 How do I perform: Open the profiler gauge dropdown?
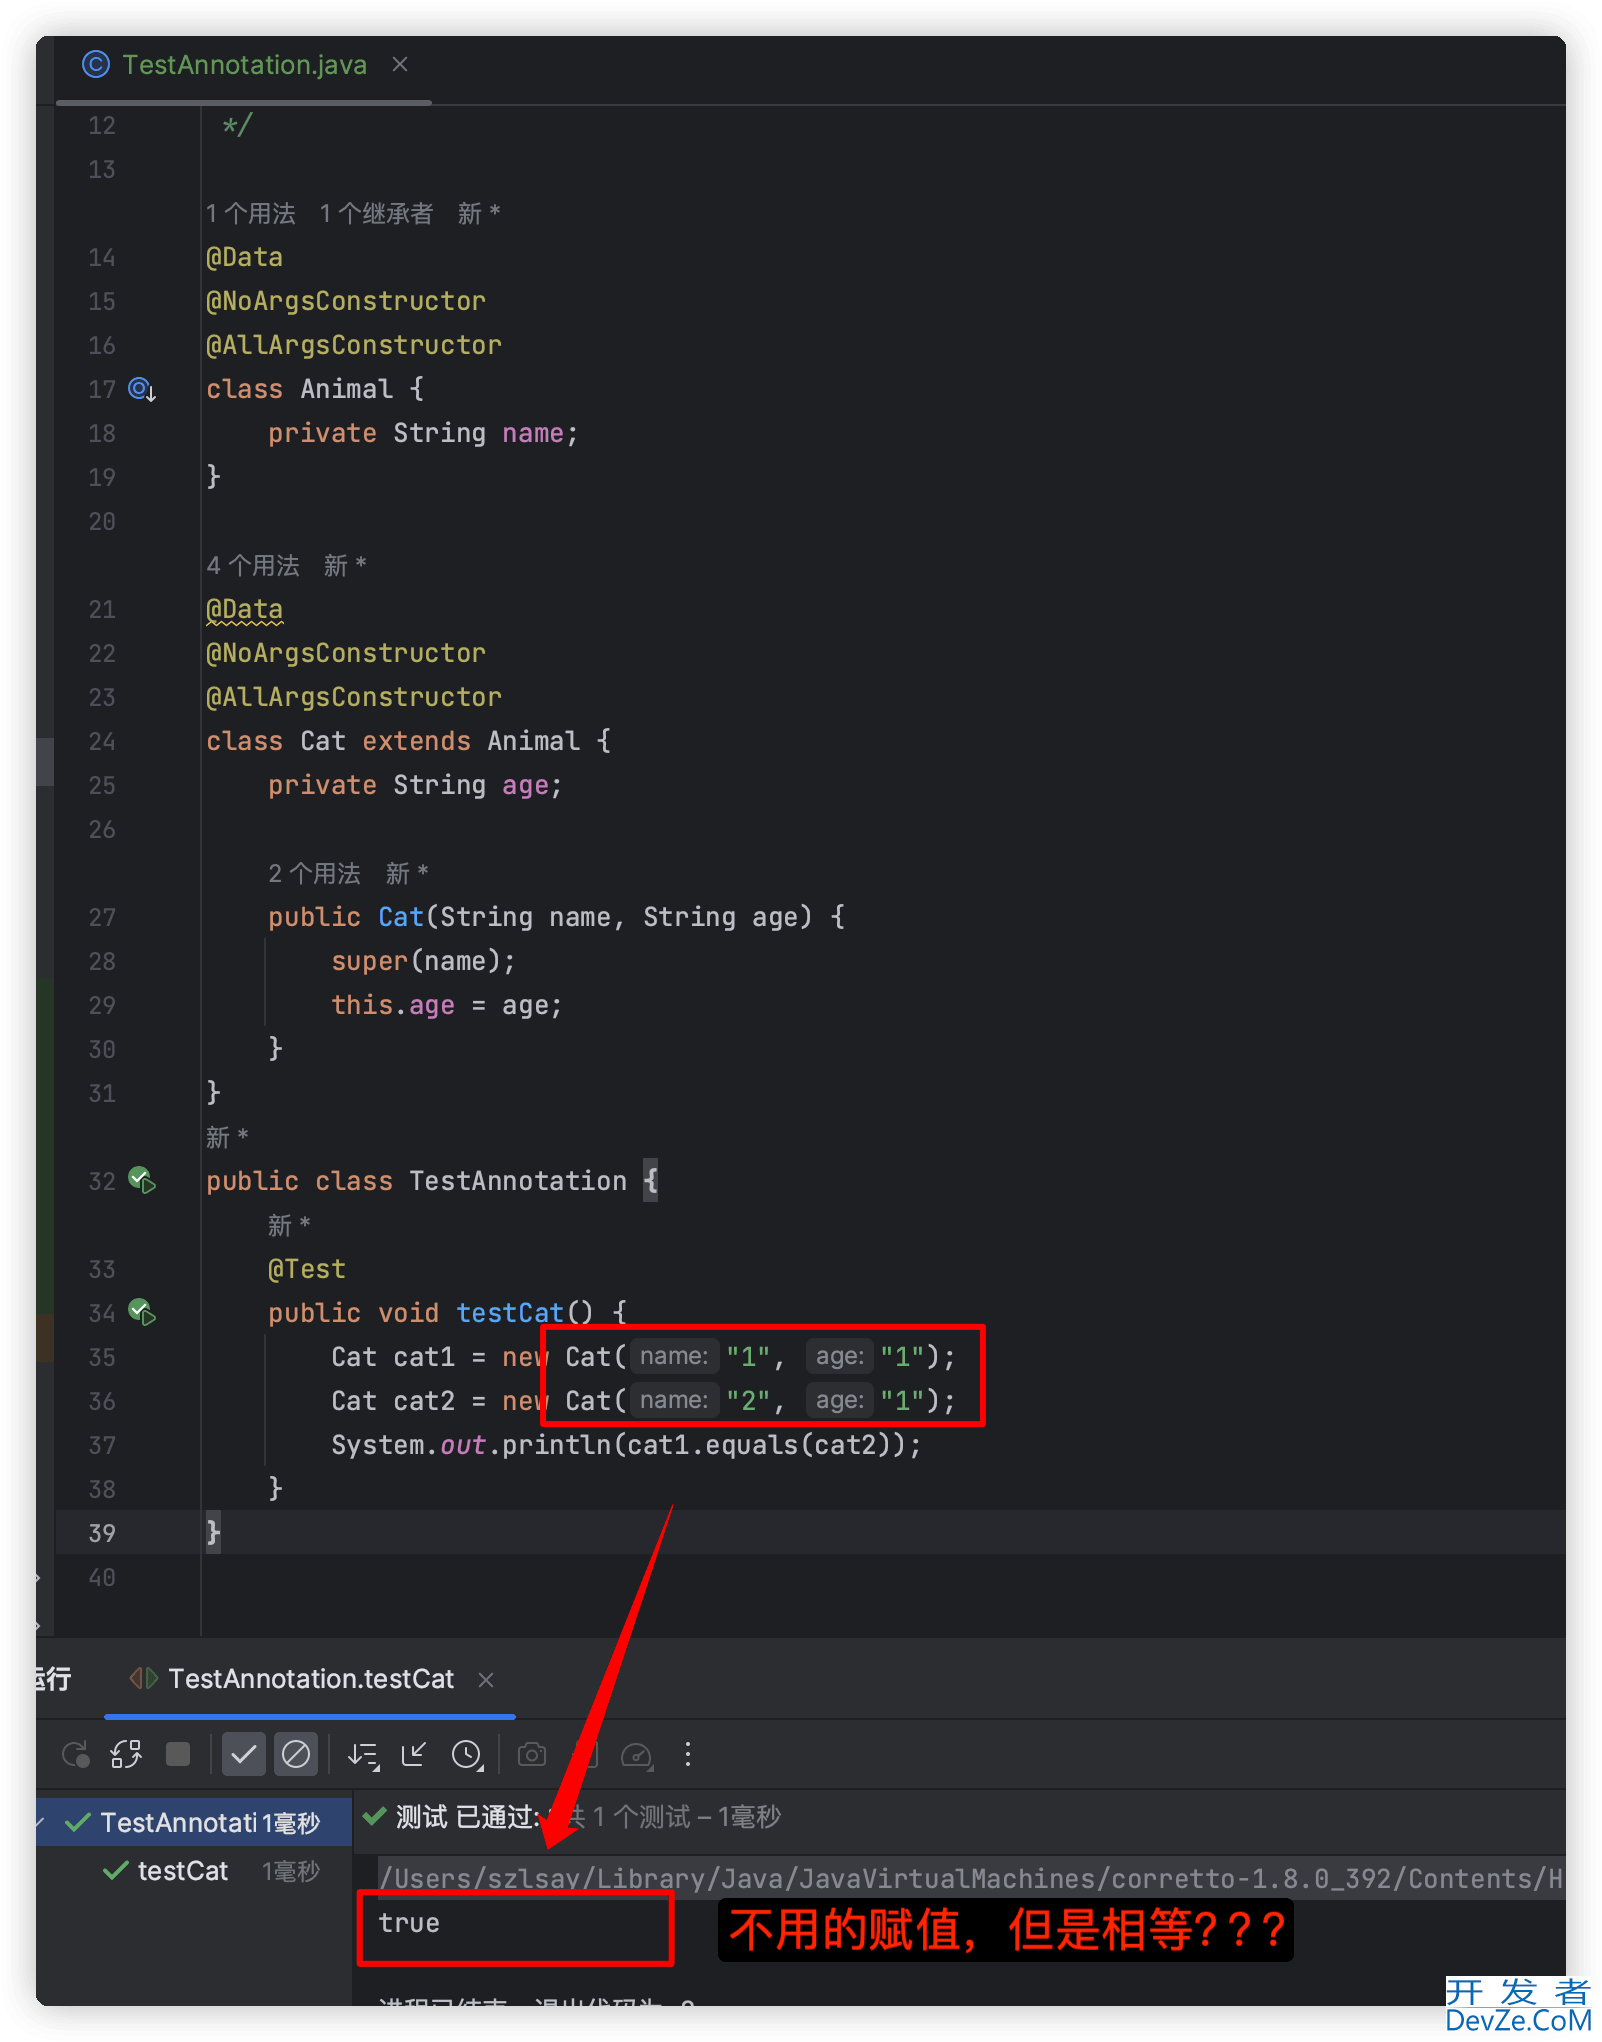(637, 1755)
